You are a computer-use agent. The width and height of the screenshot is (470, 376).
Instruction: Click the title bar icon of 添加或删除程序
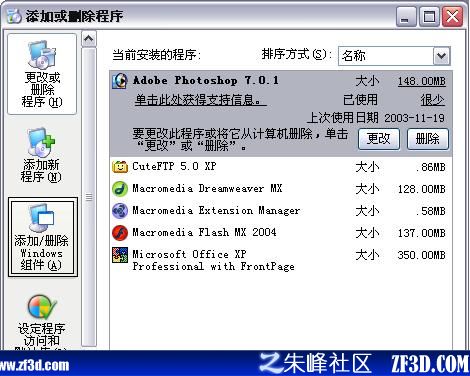[14, 16]
